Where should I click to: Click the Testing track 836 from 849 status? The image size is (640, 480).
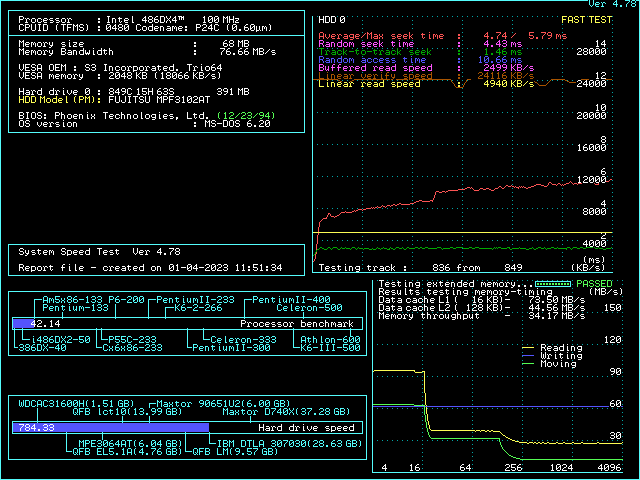click(x=420, y=268)
